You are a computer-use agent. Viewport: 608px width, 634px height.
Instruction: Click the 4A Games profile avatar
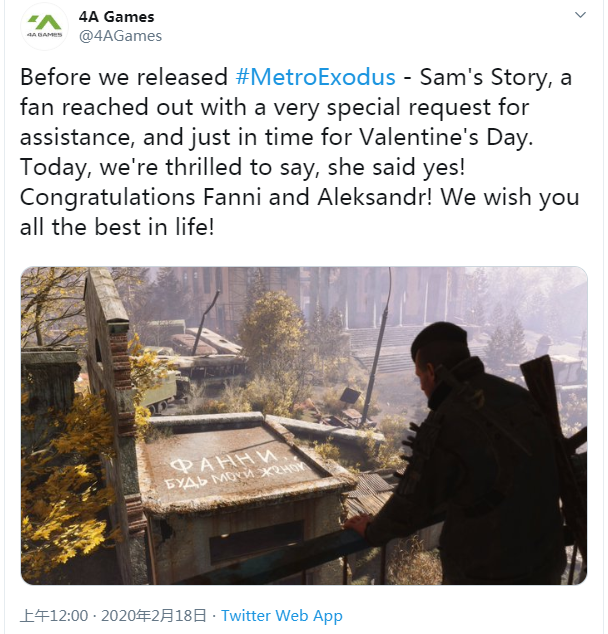point(44,27)
